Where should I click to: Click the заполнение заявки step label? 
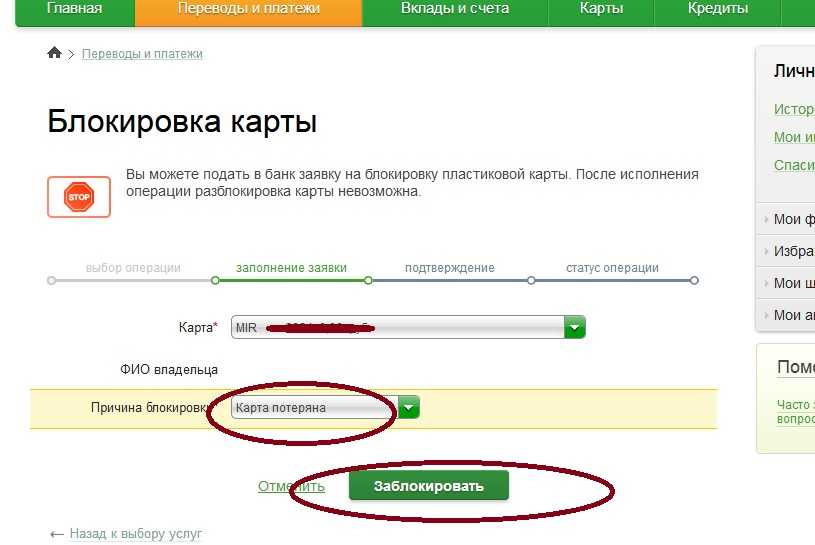[291, 268]
